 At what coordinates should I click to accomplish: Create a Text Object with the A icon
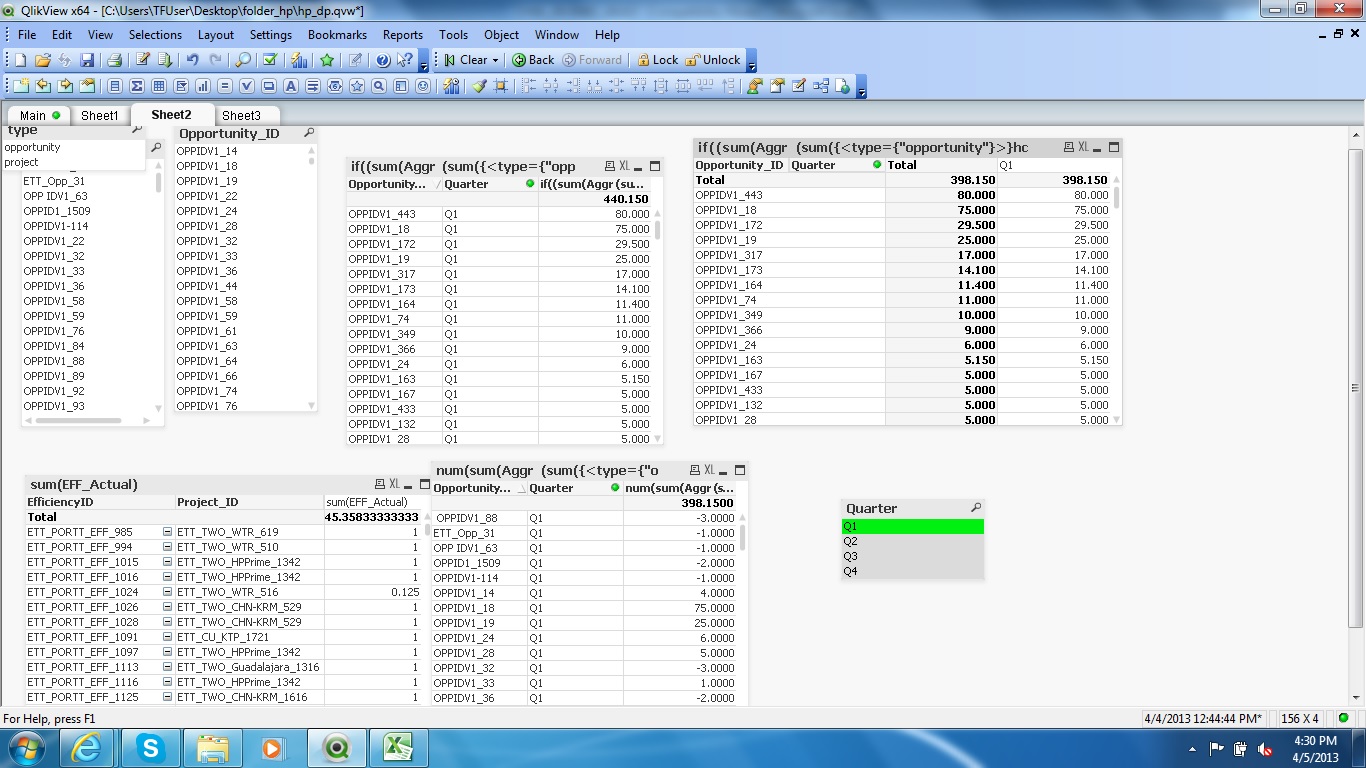(x=290, y=86)
